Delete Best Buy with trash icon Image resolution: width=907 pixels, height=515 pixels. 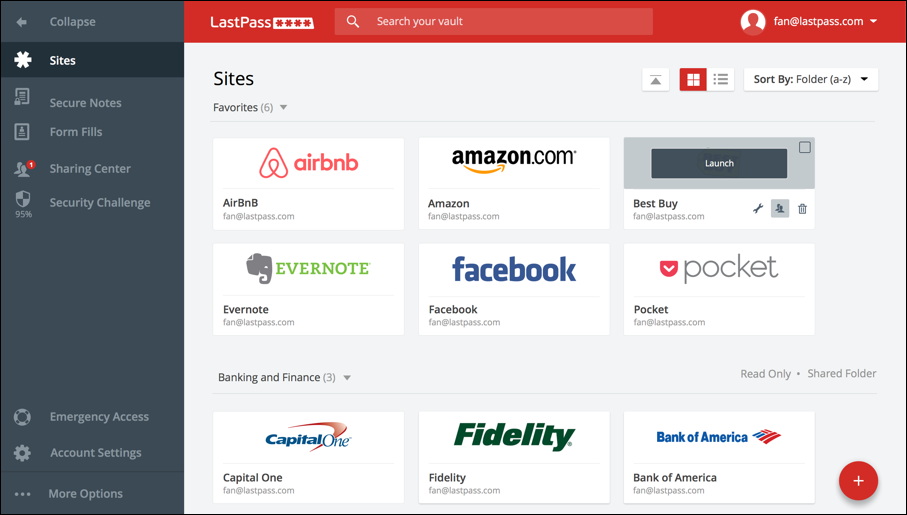click(802, 209)
